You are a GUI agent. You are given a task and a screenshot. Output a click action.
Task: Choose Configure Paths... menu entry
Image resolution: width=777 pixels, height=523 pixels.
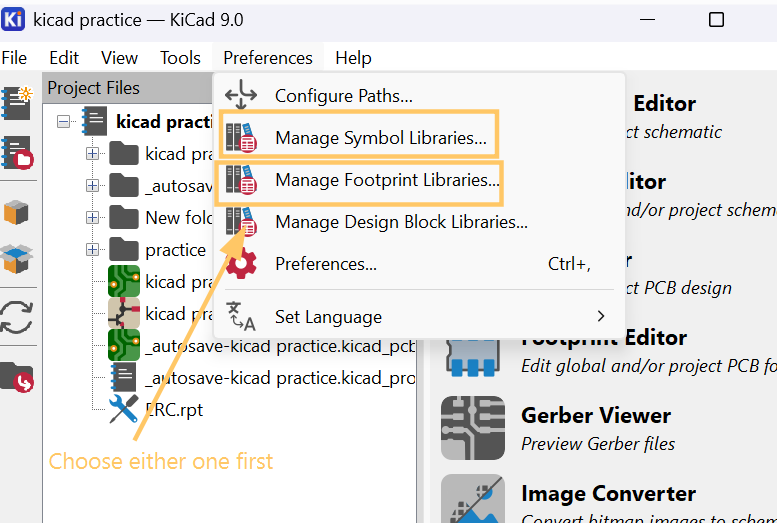pyautogui.click(x=419, y=95)
